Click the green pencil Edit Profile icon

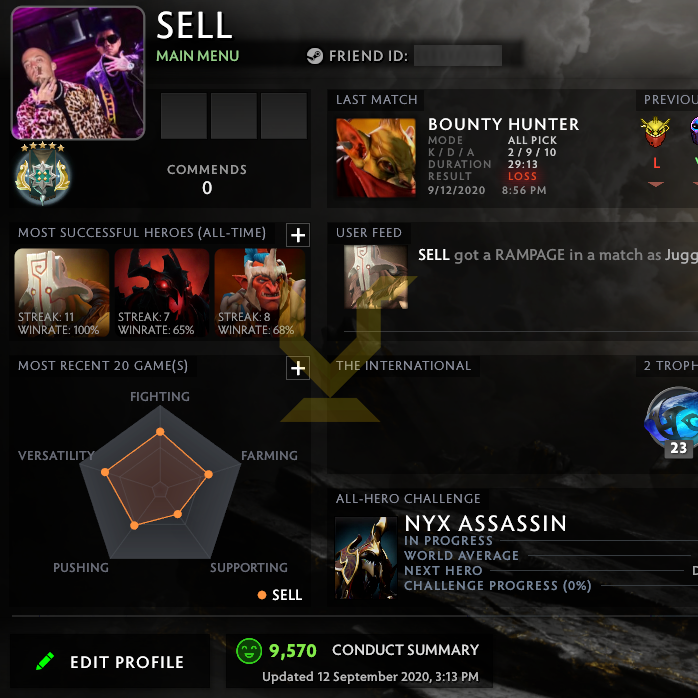click(45, 661)
